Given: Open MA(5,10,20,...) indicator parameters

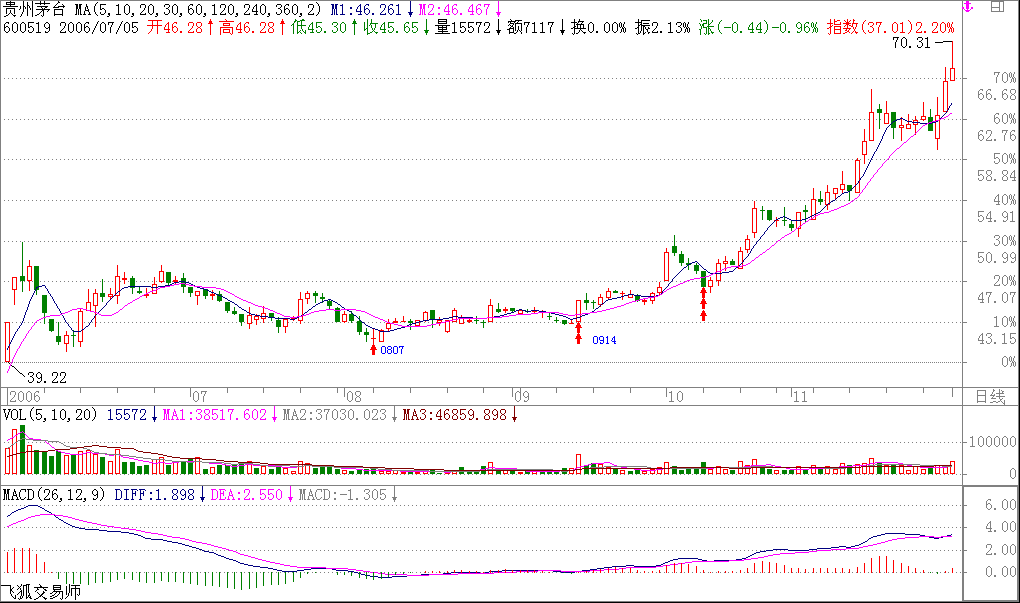Looking at the screenshot, I should tap(193, 9).
